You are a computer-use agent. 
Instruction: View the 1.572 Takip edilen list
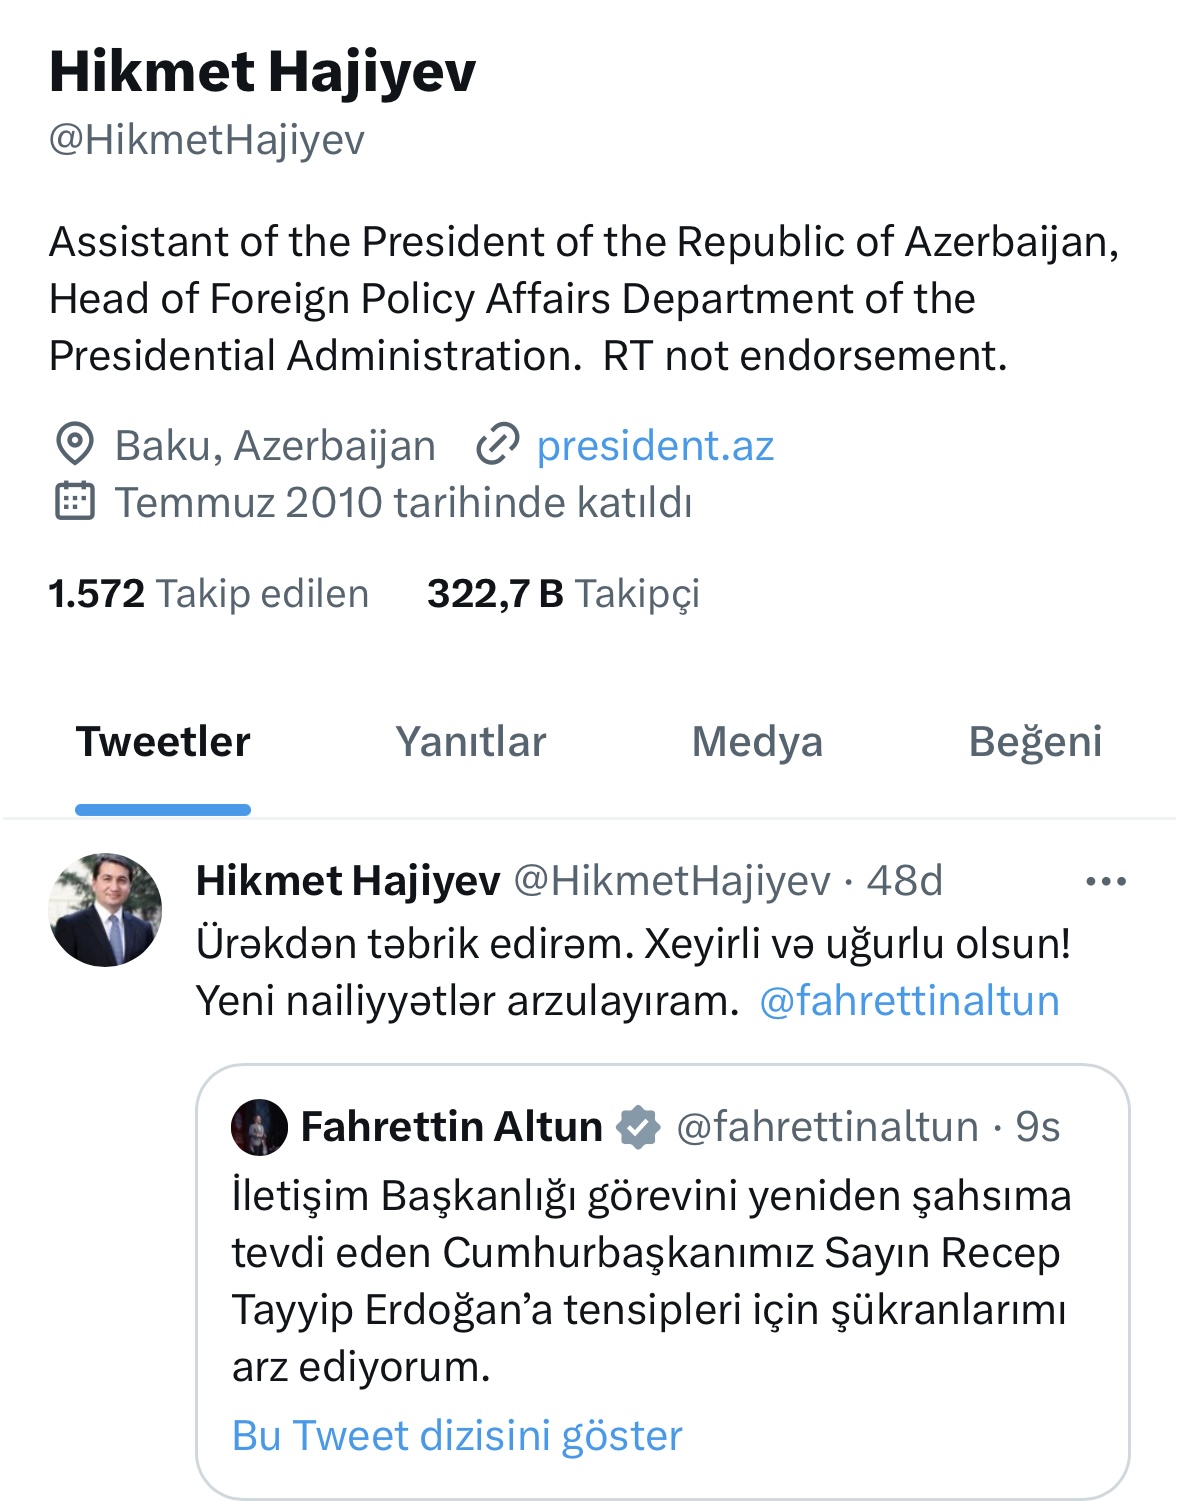pyautogui.click(x=209, y=594)
